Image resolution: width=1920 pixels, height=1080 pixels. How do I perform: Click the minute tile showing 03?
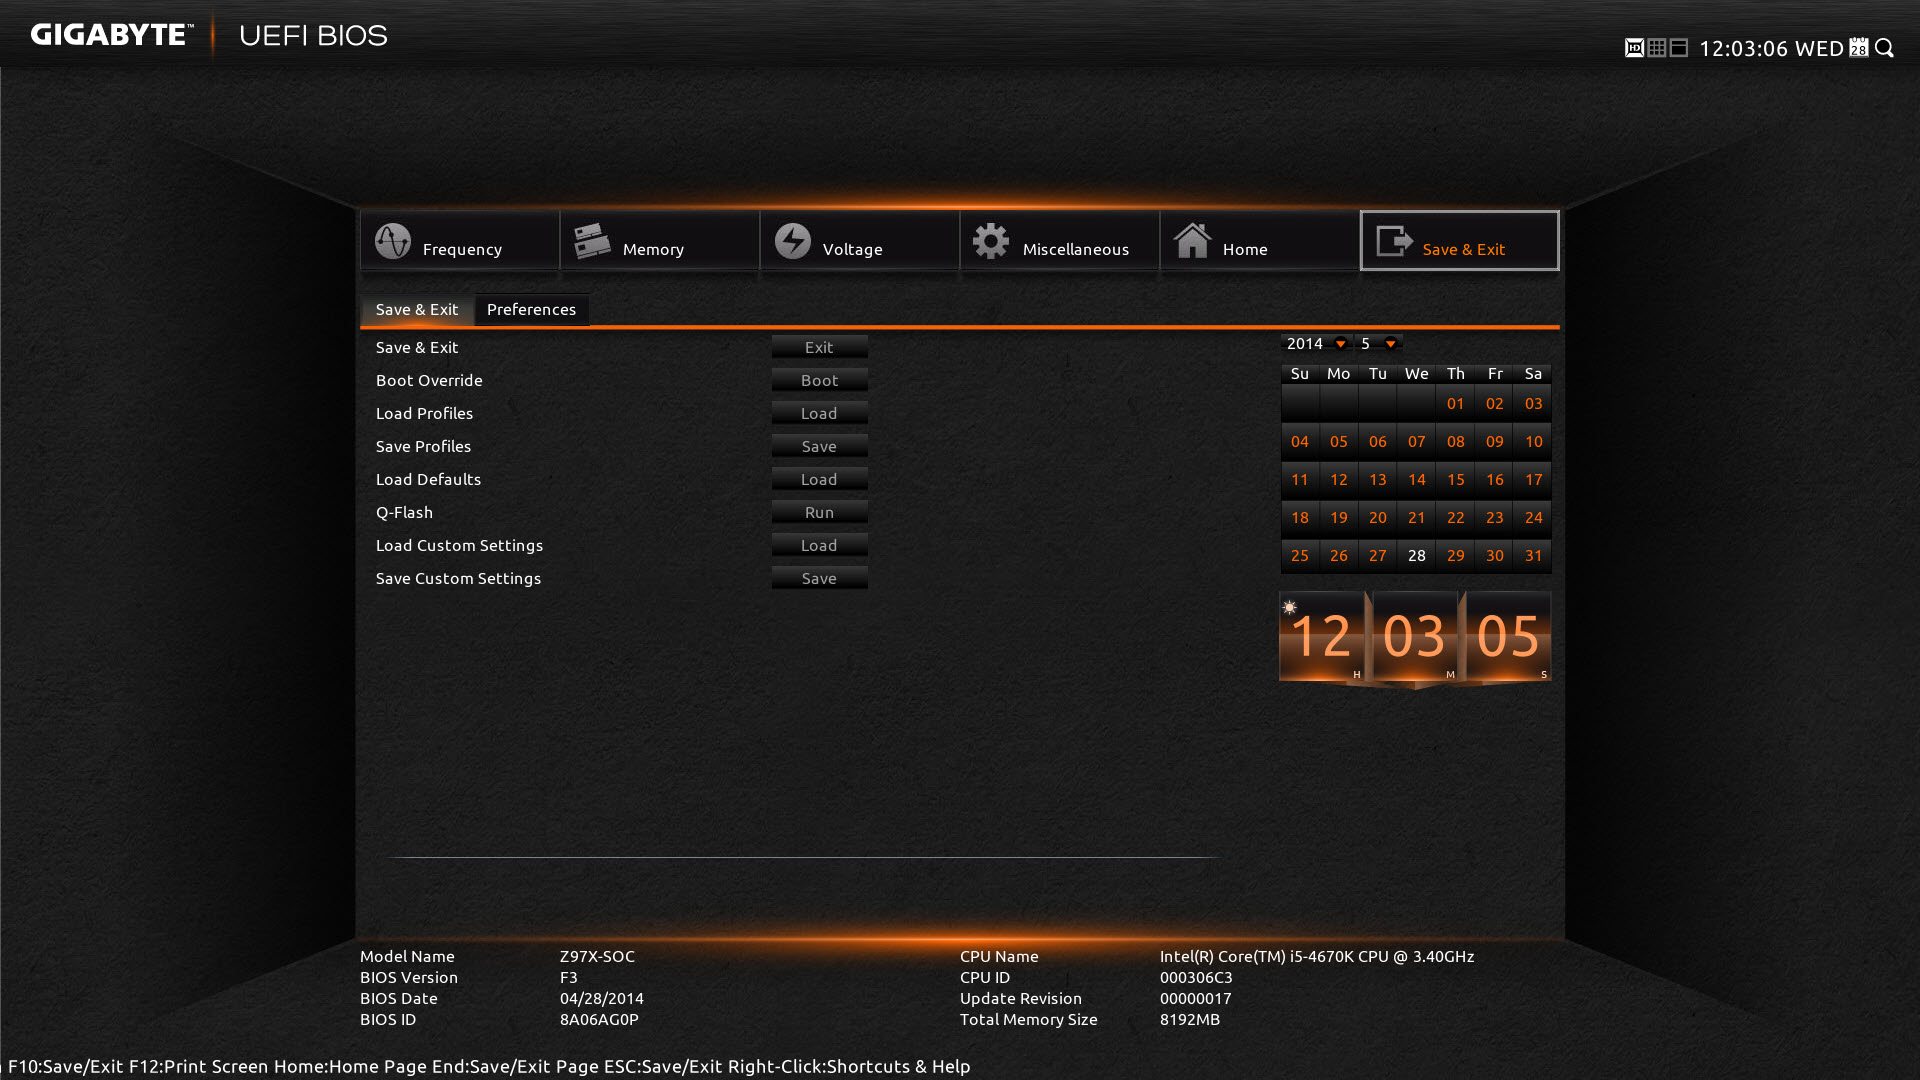coord(1415,636)
